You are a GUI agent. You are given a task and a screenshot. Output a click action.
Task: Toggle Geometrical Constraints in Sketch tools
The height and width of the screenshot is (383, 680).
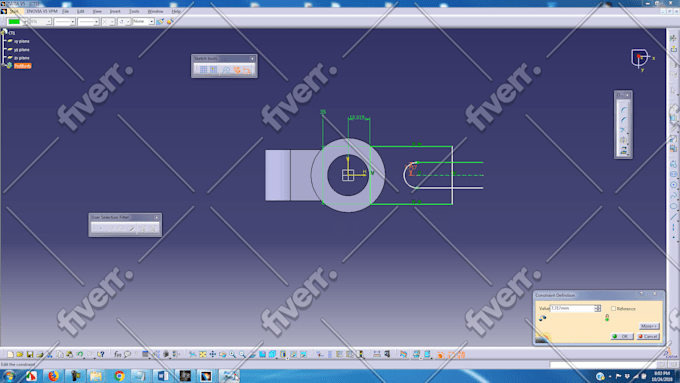pyautogui.click(x=237, y=70)
